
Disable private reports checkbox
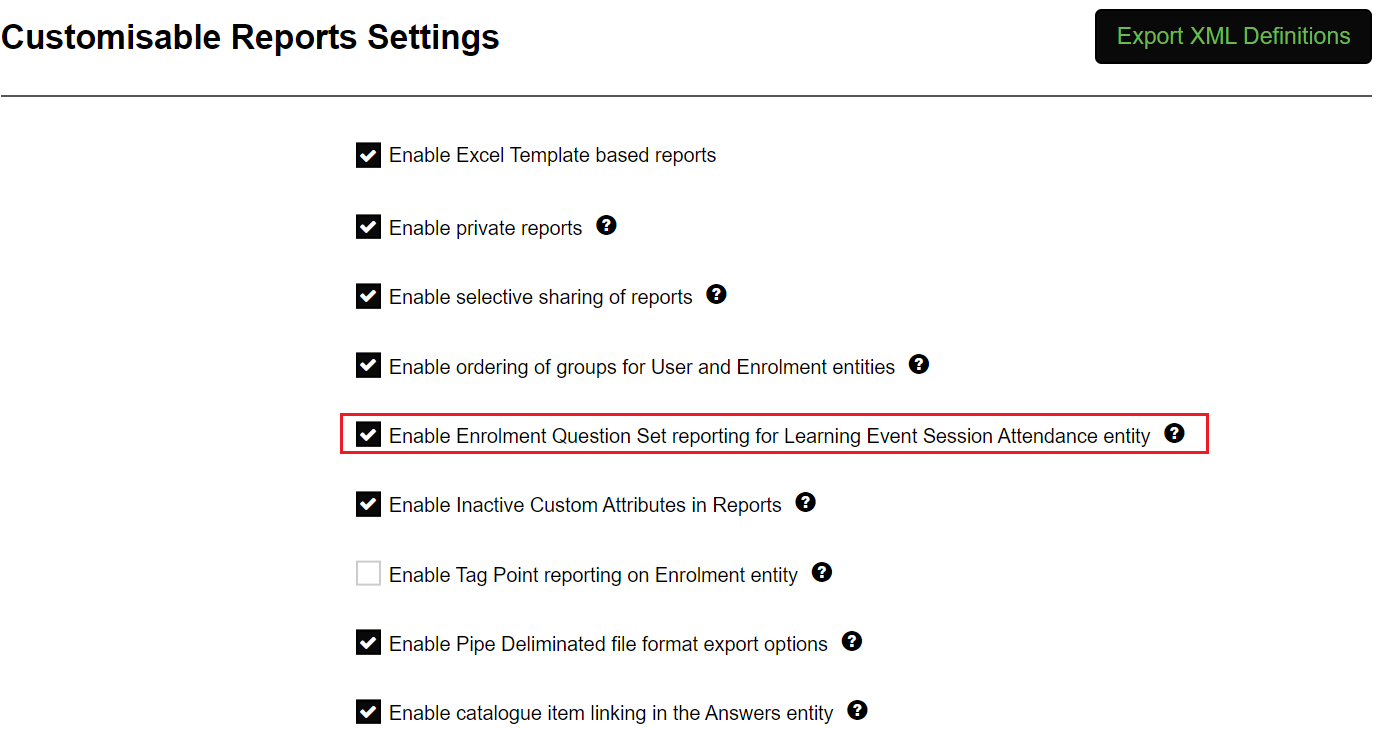(368, 226)
